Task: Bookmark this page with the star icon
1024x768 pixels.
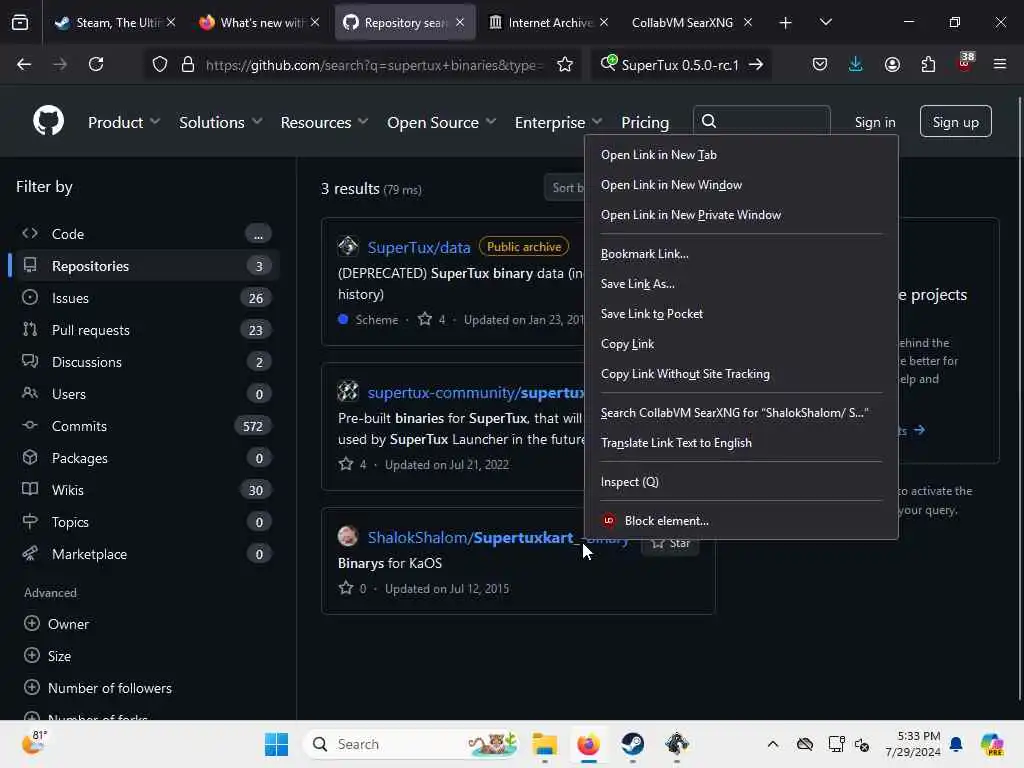Action: (x=565, y=64)
